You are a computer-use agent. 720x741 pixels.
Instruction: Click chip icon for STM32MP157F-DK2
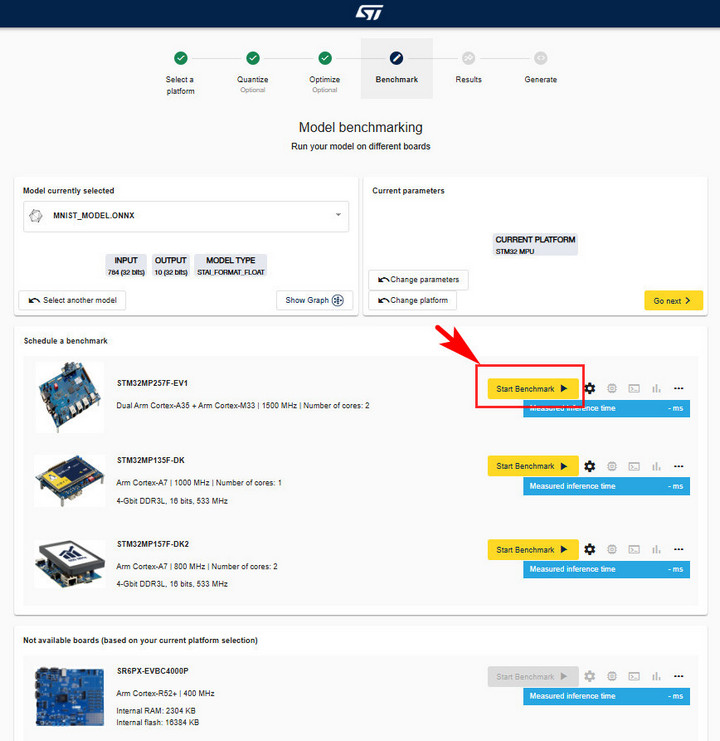click(612, 549)
